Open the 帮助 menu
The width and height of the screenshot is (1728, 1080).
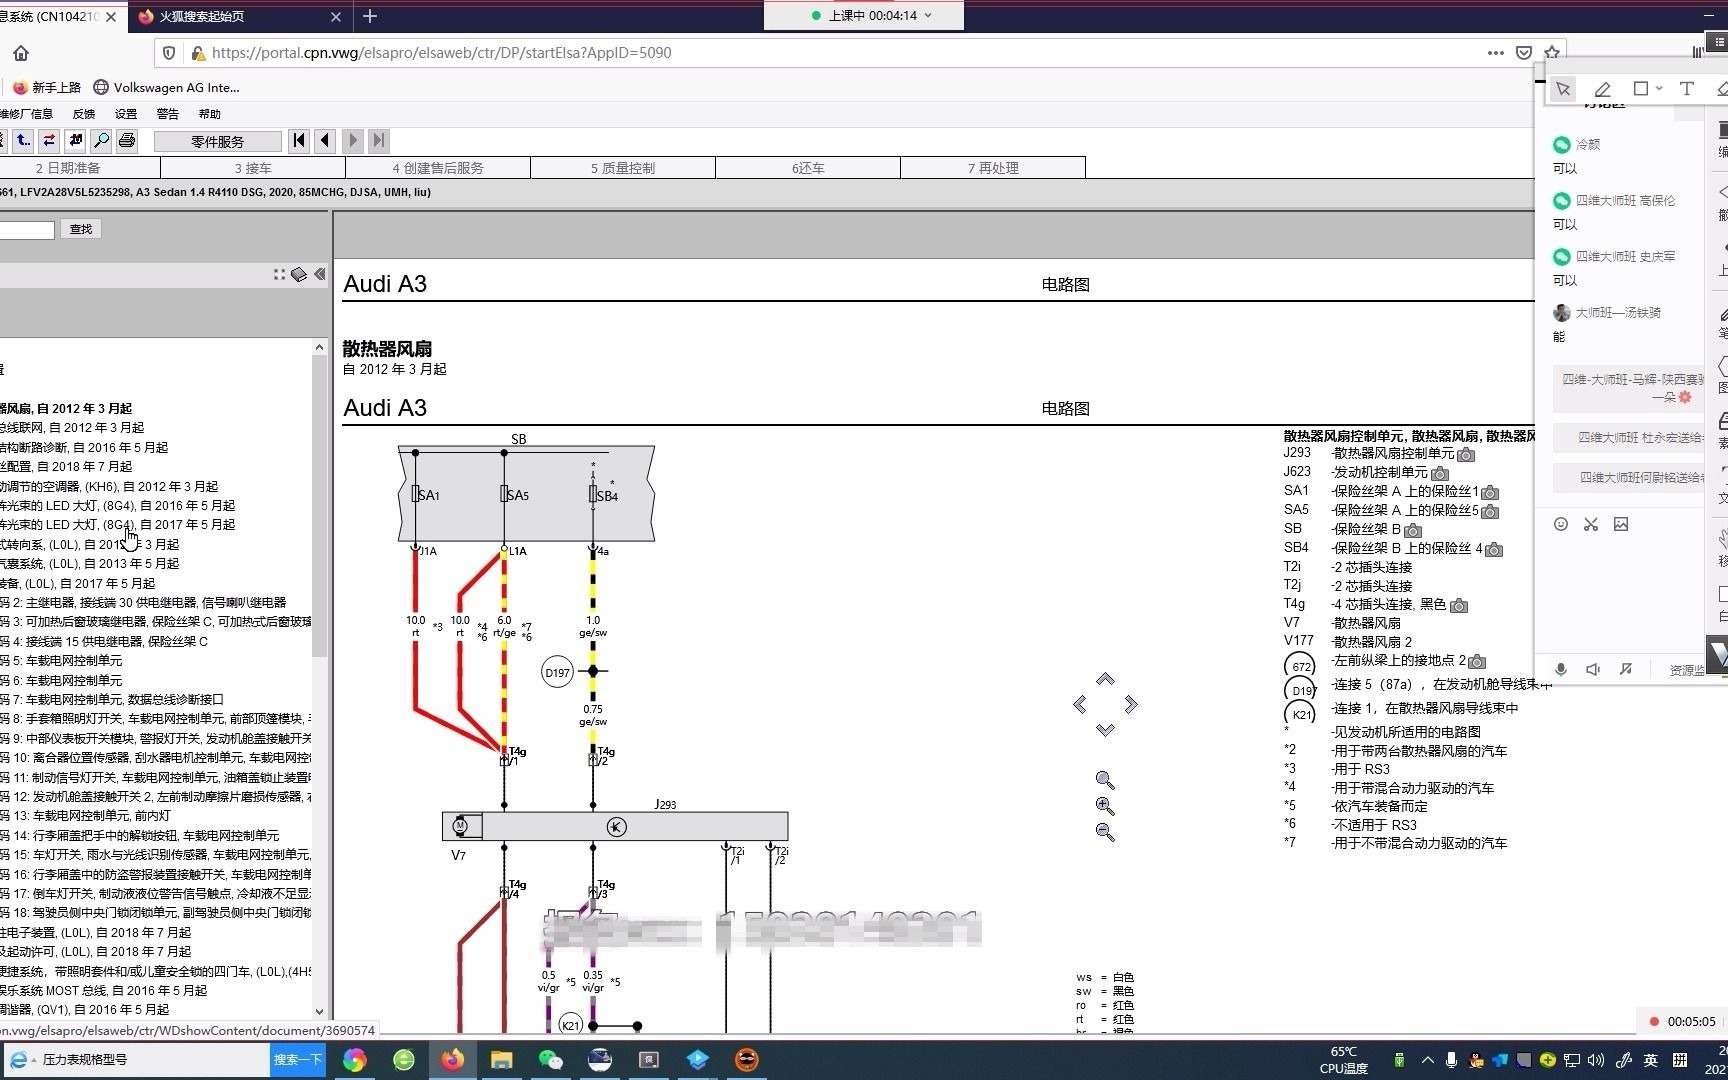[210, 114]
